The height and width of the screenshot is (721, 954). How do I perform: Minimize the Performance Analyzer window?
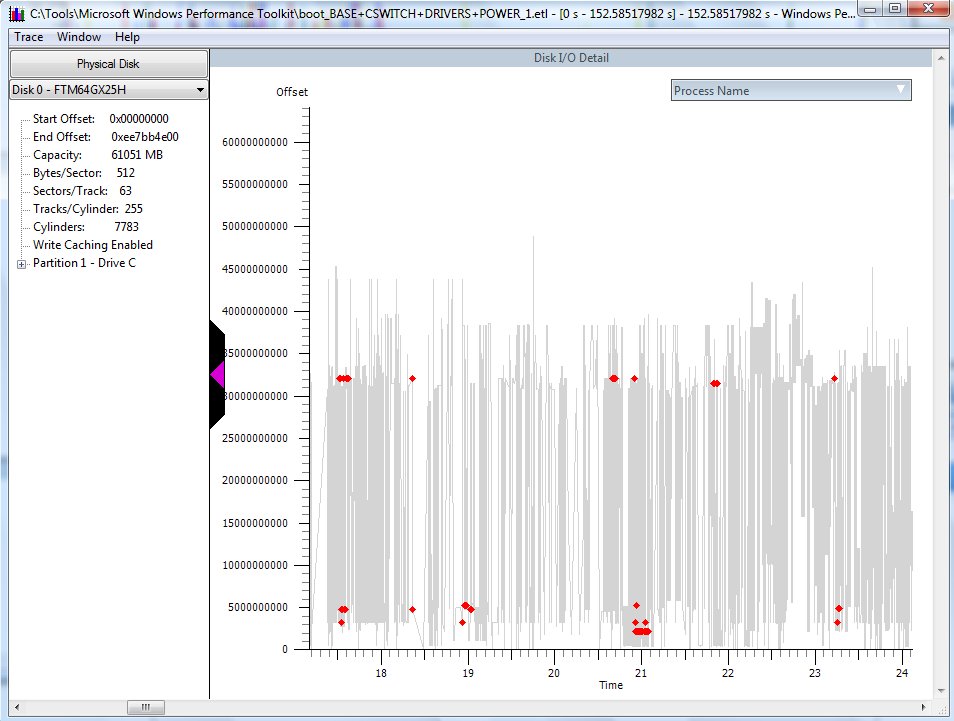871,9
